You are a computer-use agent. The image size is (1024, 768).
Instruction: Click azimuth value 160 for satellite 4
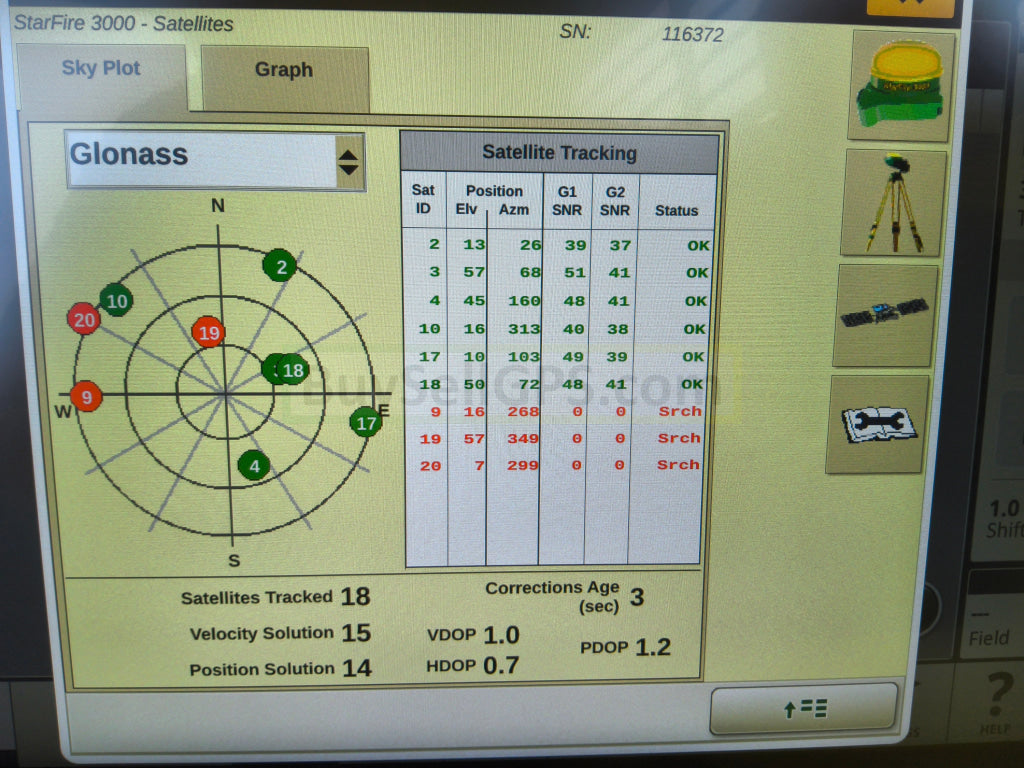click(x=524, y=300)
